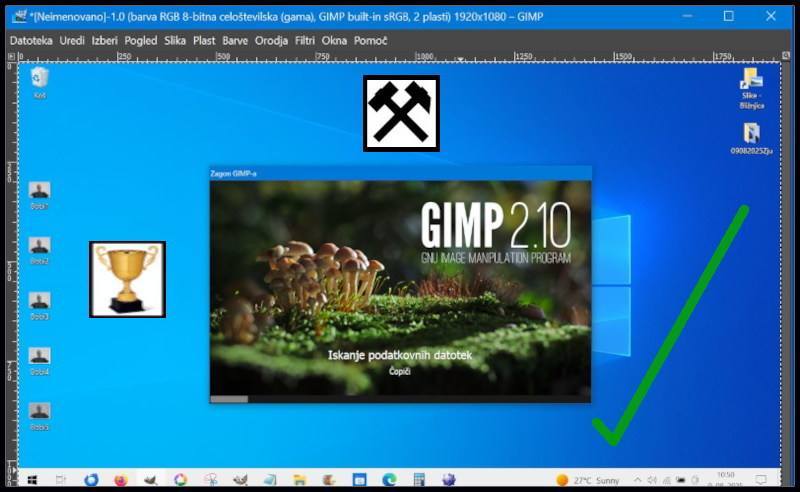Open the Orodja menu
Image resolution: width=800 pixels, height=492 pixels.
271,41
